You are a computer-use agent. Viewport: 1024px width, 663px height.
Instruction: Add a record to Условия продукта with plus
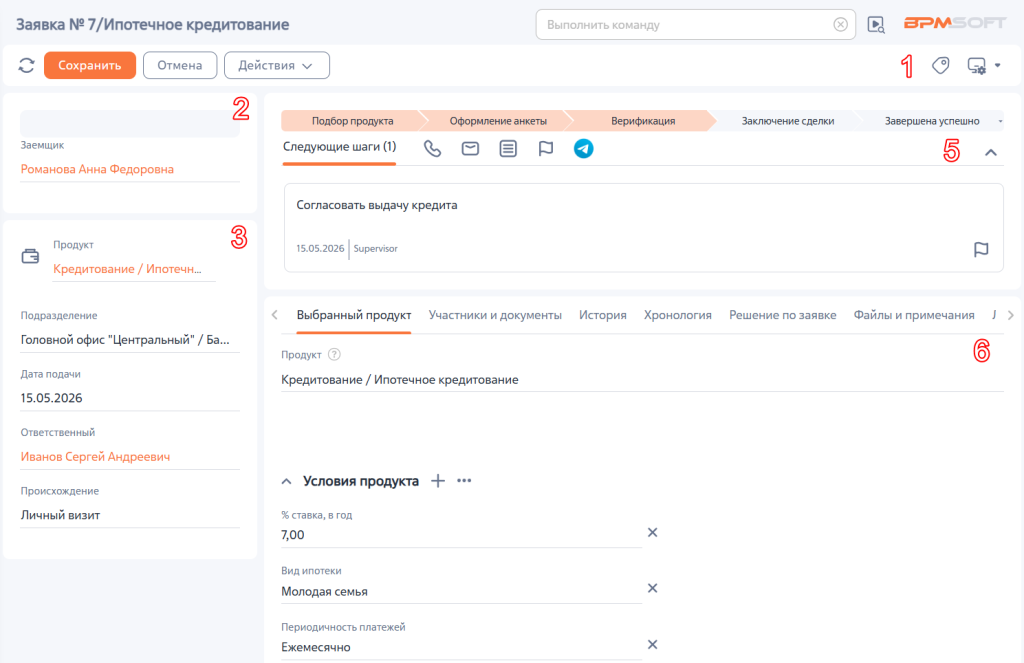[x=438, y=481]
